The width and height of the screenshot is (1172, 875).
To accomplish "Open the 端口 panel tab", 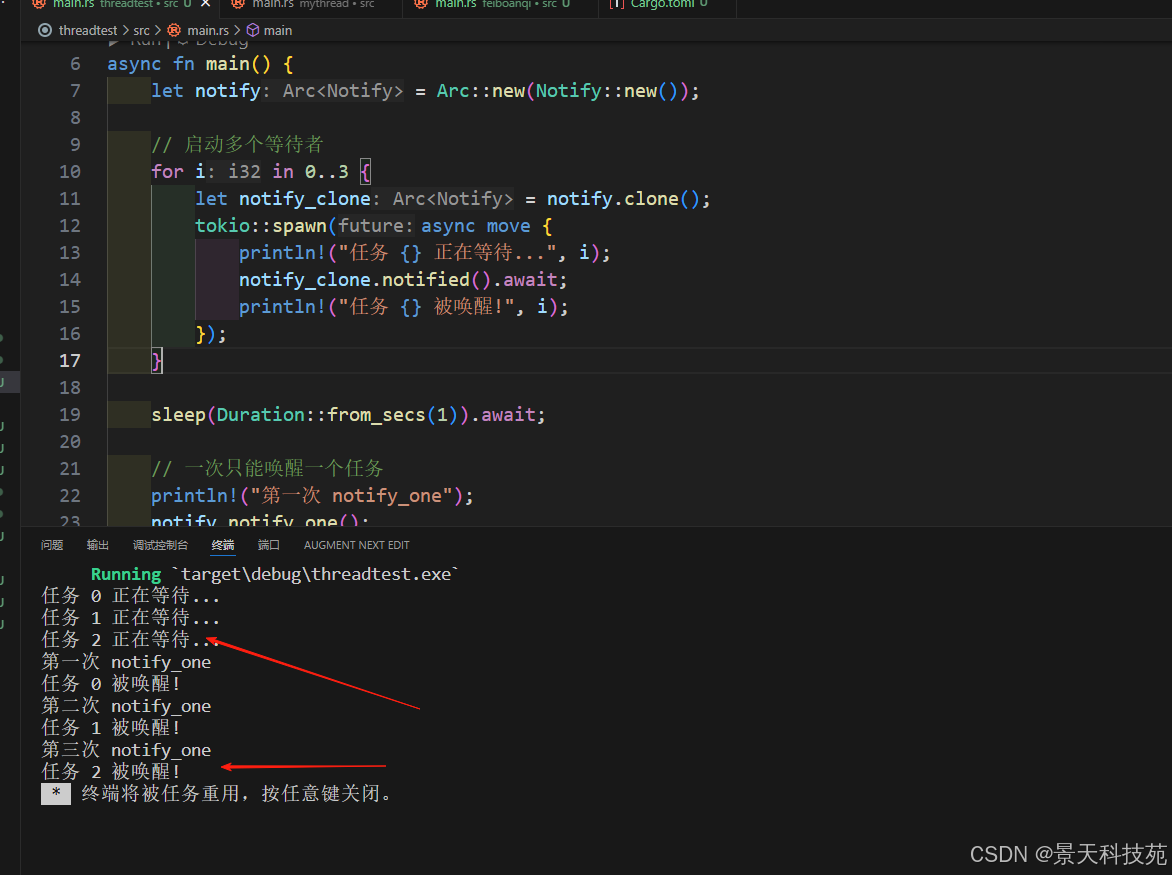I will click(268, 545).
